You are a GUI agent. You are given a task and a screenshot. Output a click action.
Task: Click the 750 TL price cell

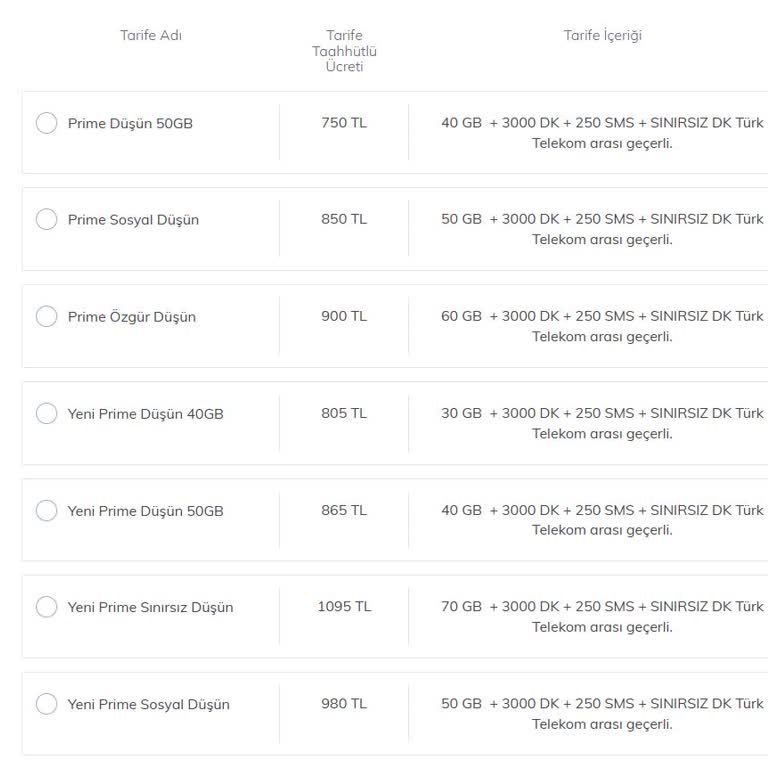tap(344, 123)
